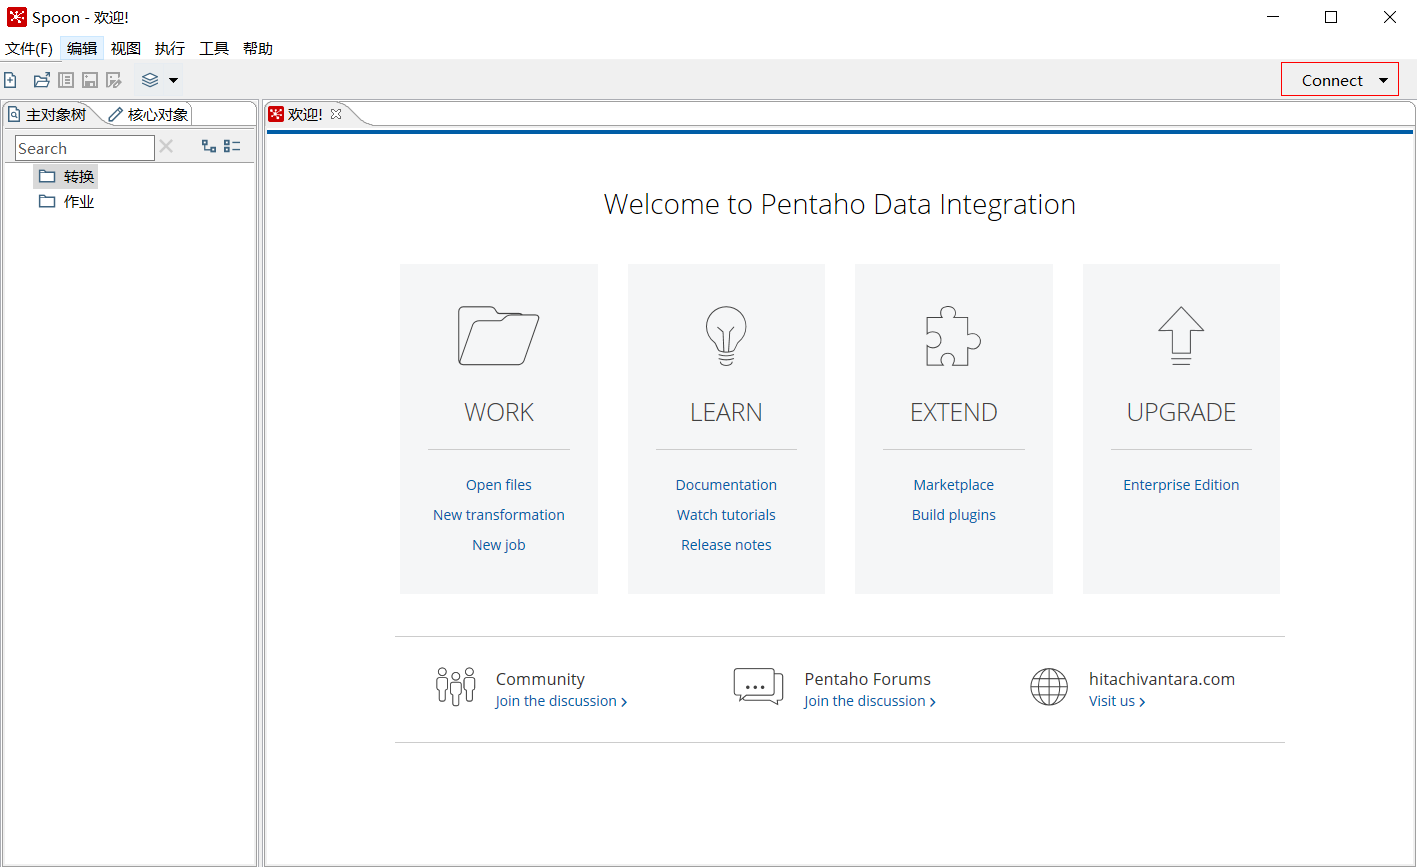The image size is (1417, 867).
Task: Open the 工具 menu
Action: (214, 48)
